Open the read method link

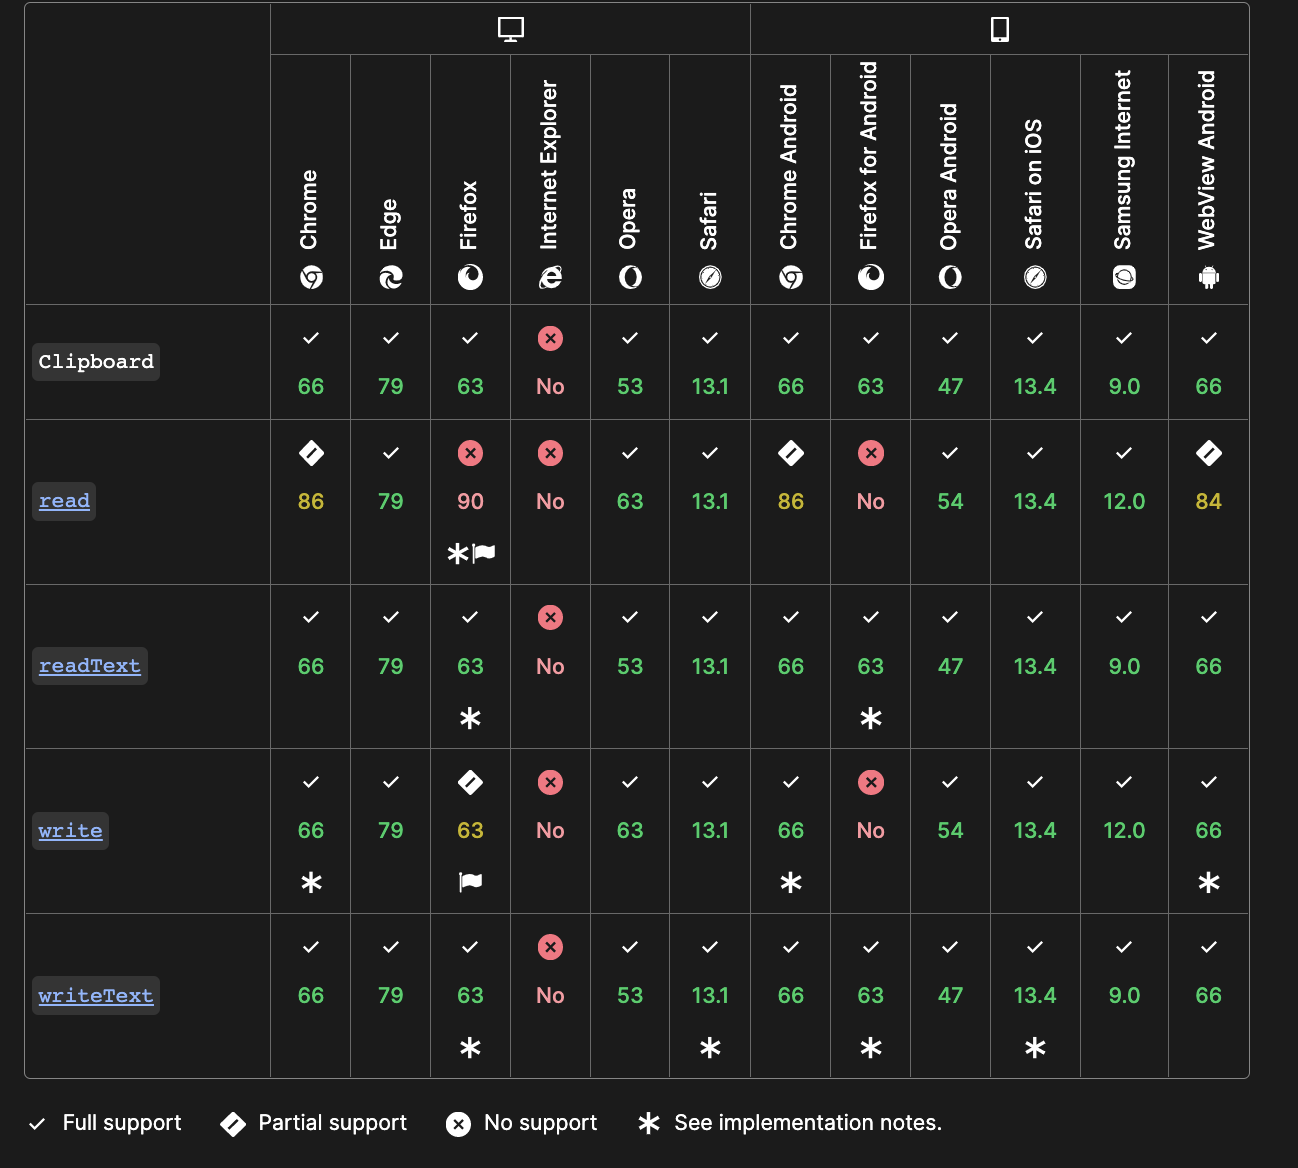(x=64, y=501)
